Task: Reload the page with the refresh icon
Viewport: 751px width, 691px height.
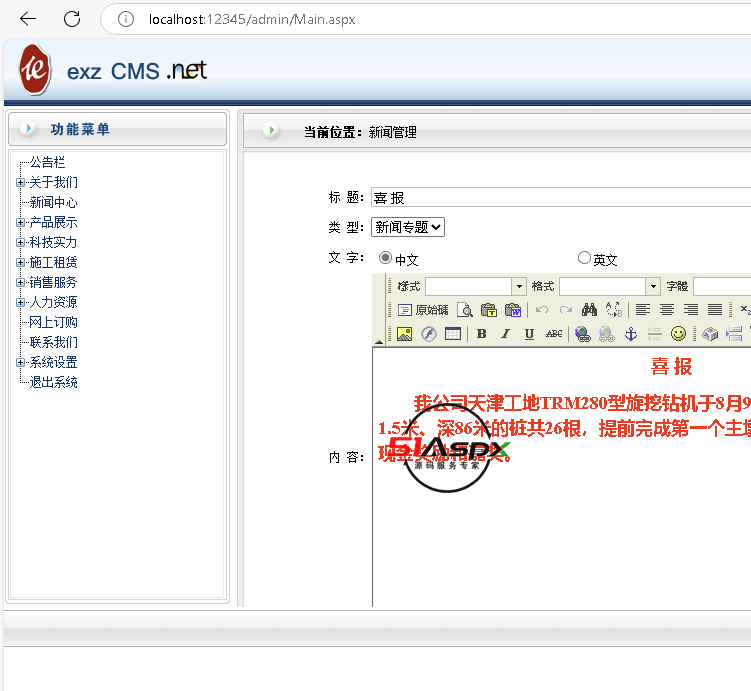Action: [x=72, y=19]
